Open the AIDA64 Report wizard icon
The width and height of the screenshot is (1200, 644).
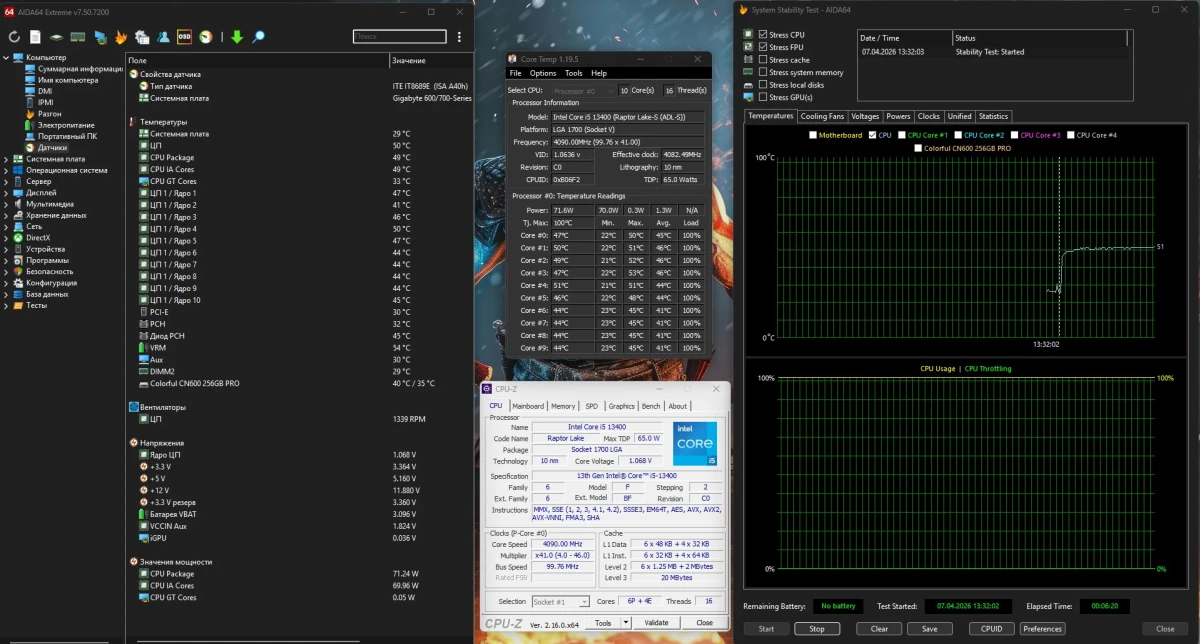click(x=35, y=37)
